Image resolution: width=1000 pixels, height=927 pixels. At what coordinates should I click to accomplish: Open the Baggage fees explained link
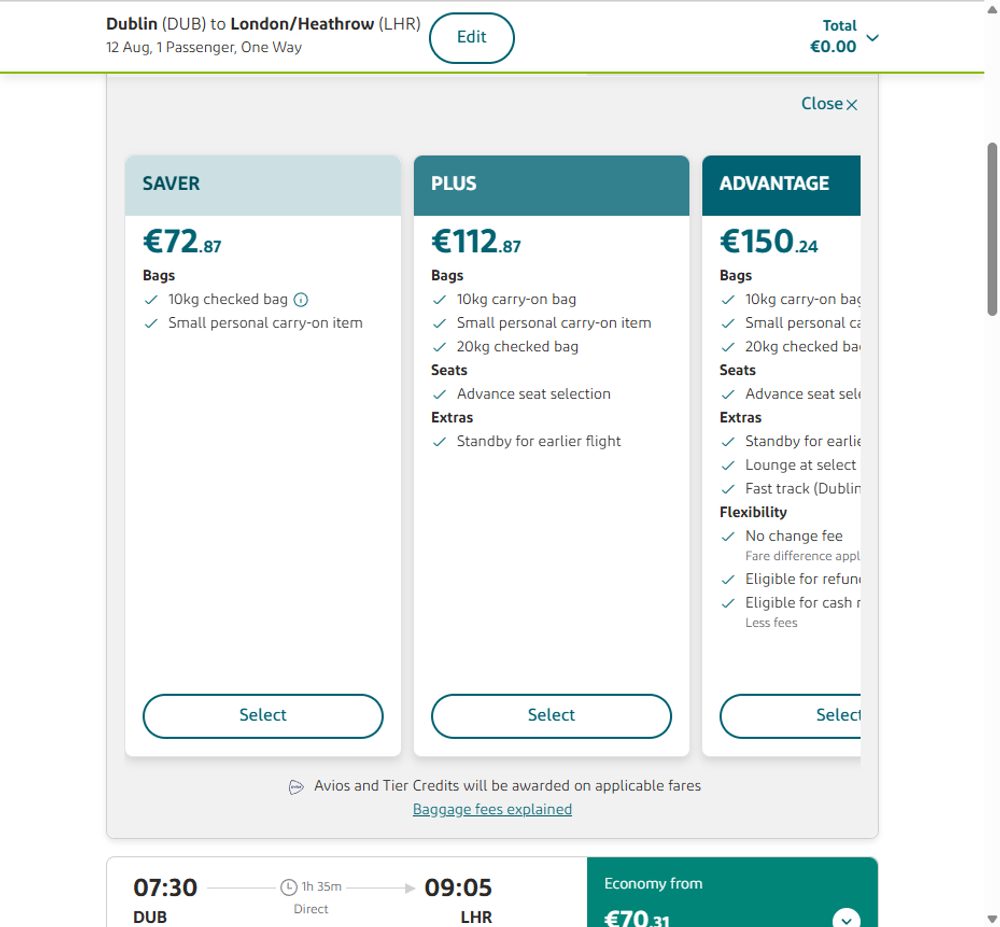click(492, 809)
